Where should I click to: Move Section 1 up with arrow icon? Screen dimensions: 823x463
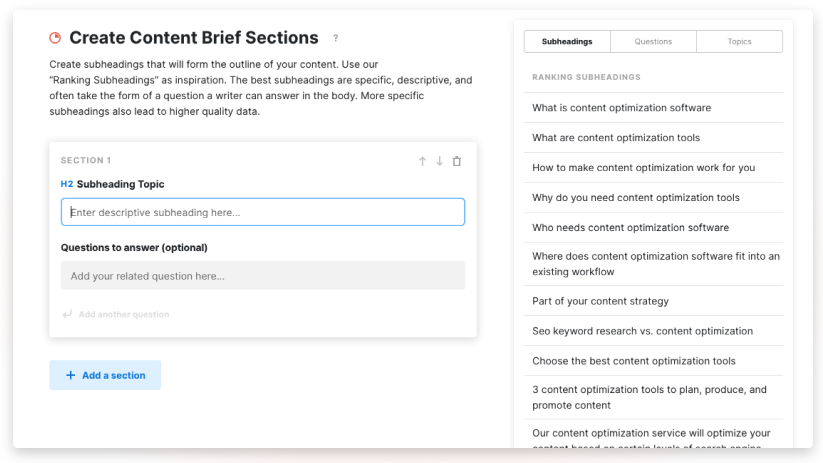(x=422, y=161)
